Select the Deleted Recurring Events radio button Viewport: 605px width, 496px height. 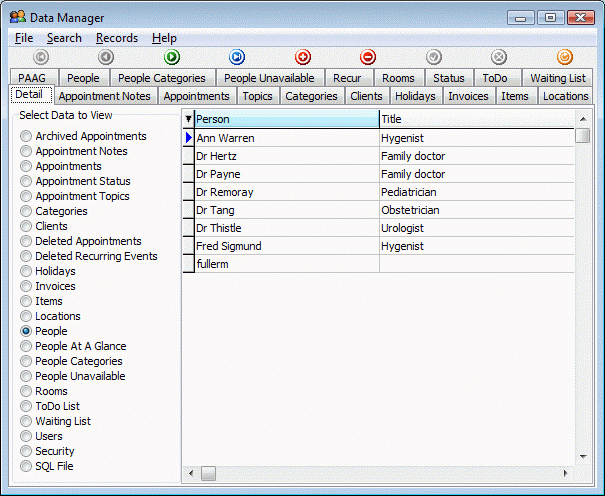tap(26, 256)
